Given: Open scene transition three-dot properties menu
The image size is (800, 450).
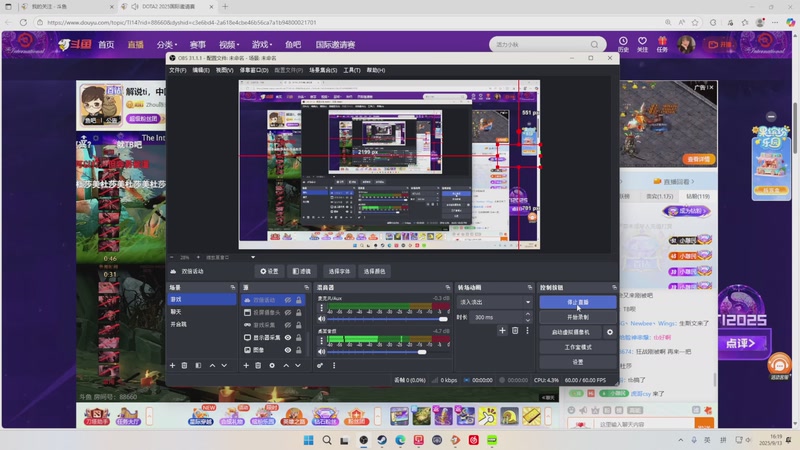Looking at the screenshot, I should 528,331.
